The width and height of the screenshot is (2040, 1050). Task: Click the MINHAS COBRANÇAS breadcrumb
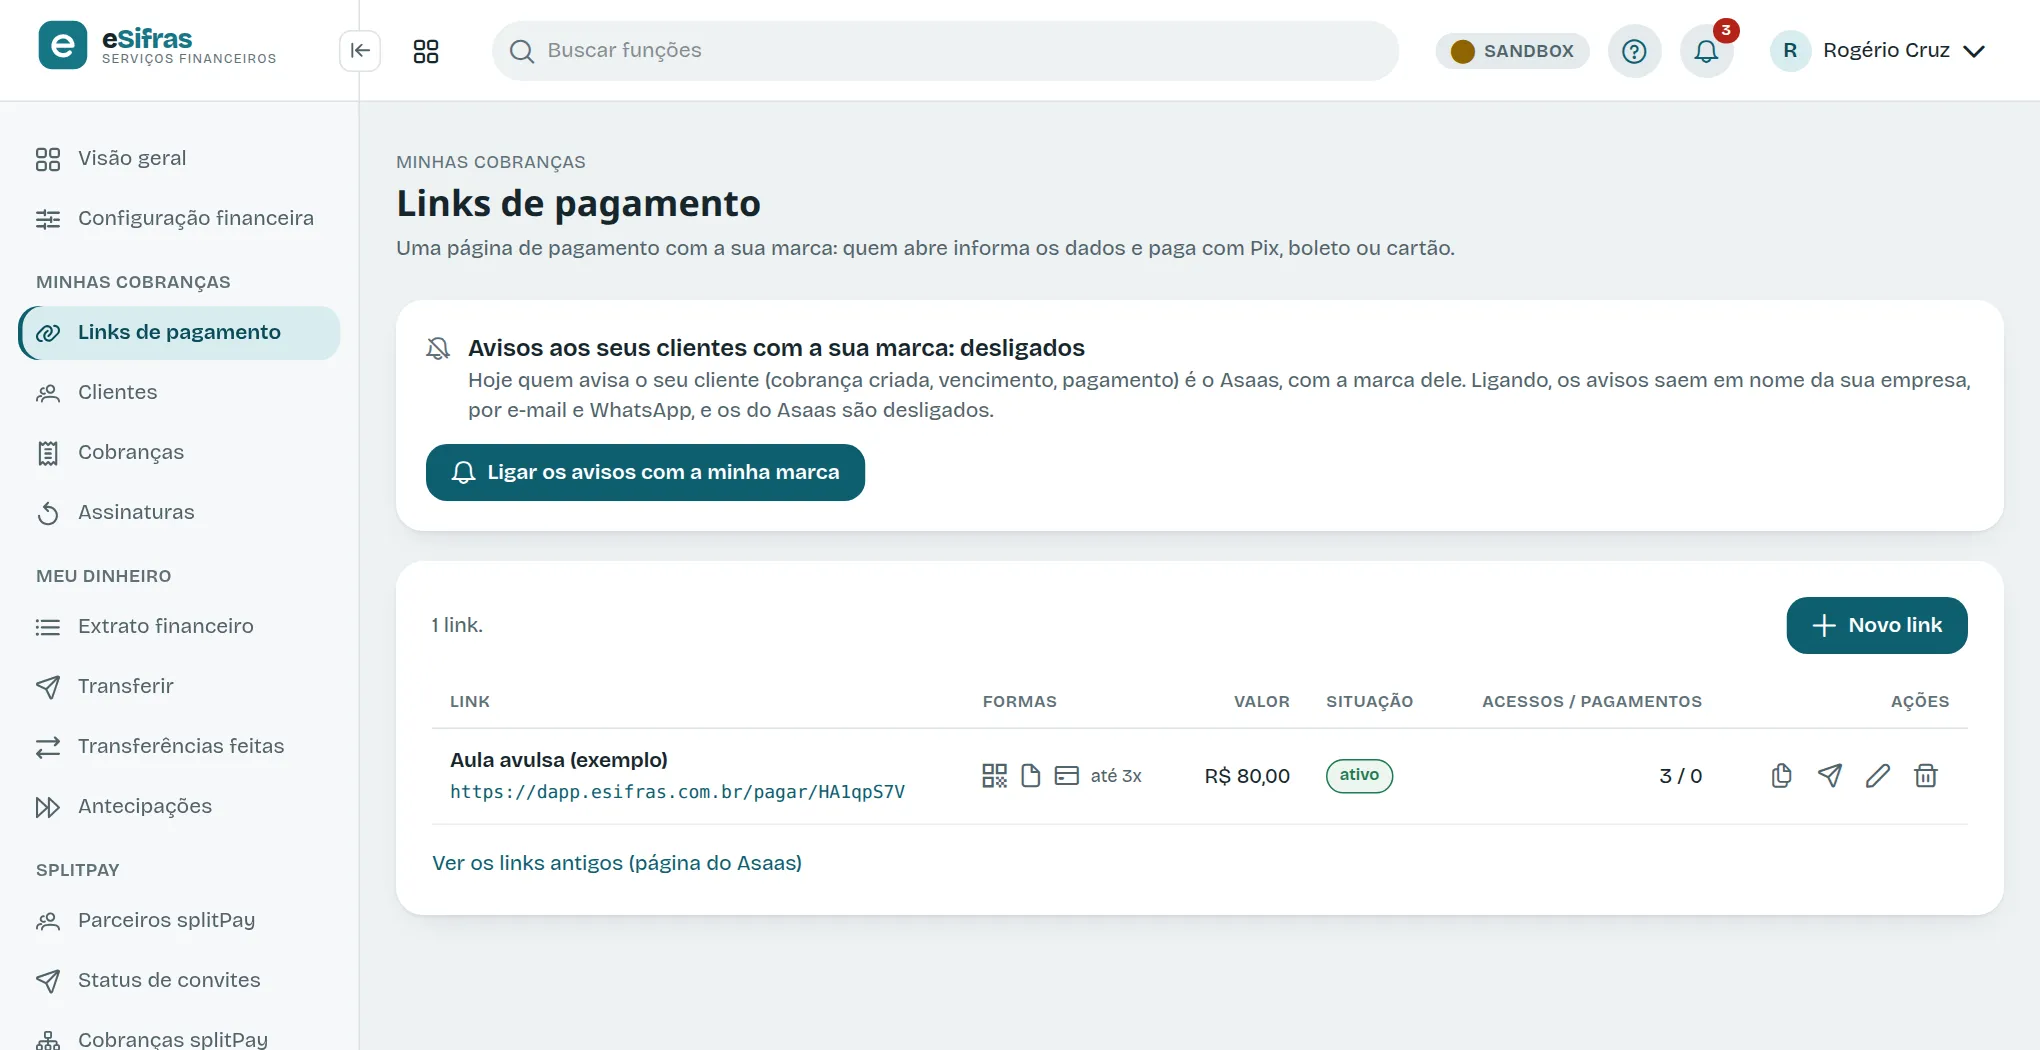tap(491, 162)
